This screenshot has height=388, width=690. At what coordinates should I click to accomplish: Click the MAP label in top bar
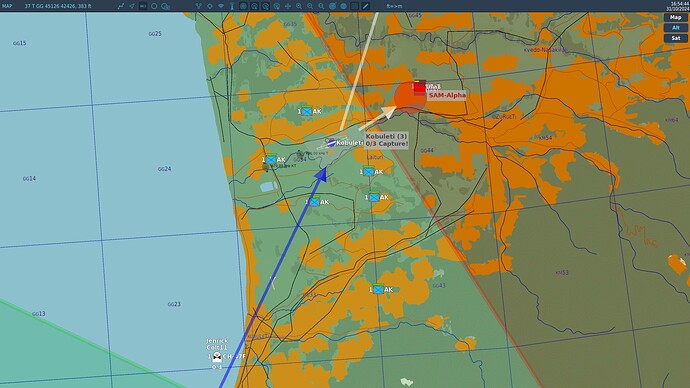7,6
